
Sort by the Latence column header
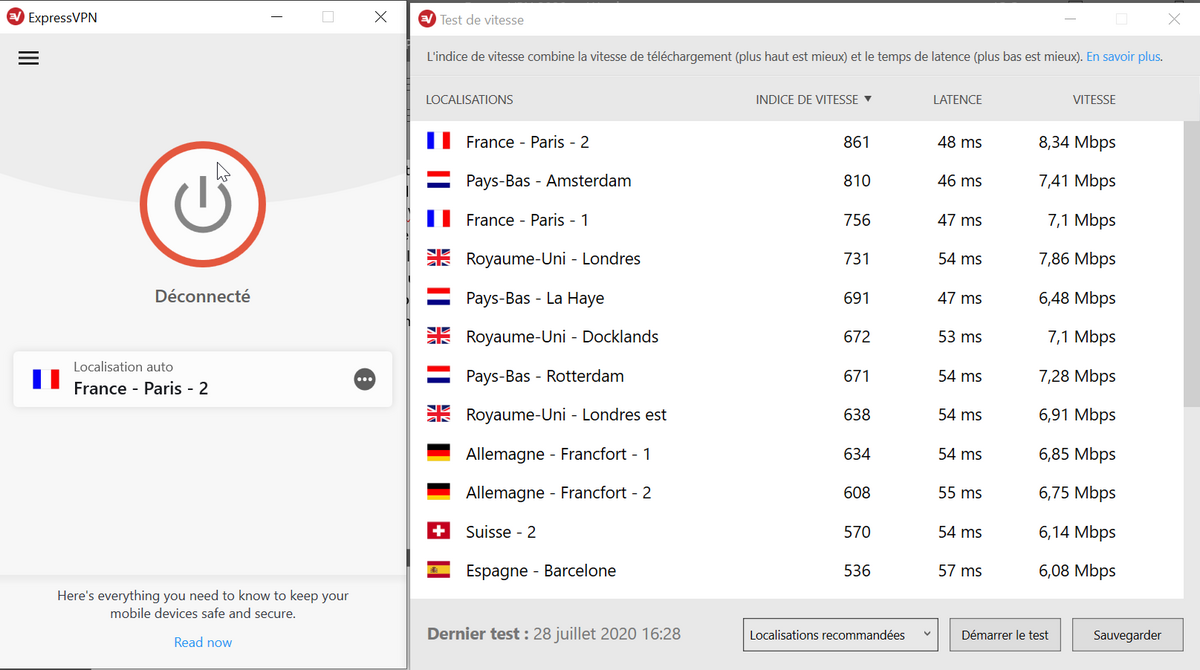point(957,99)
